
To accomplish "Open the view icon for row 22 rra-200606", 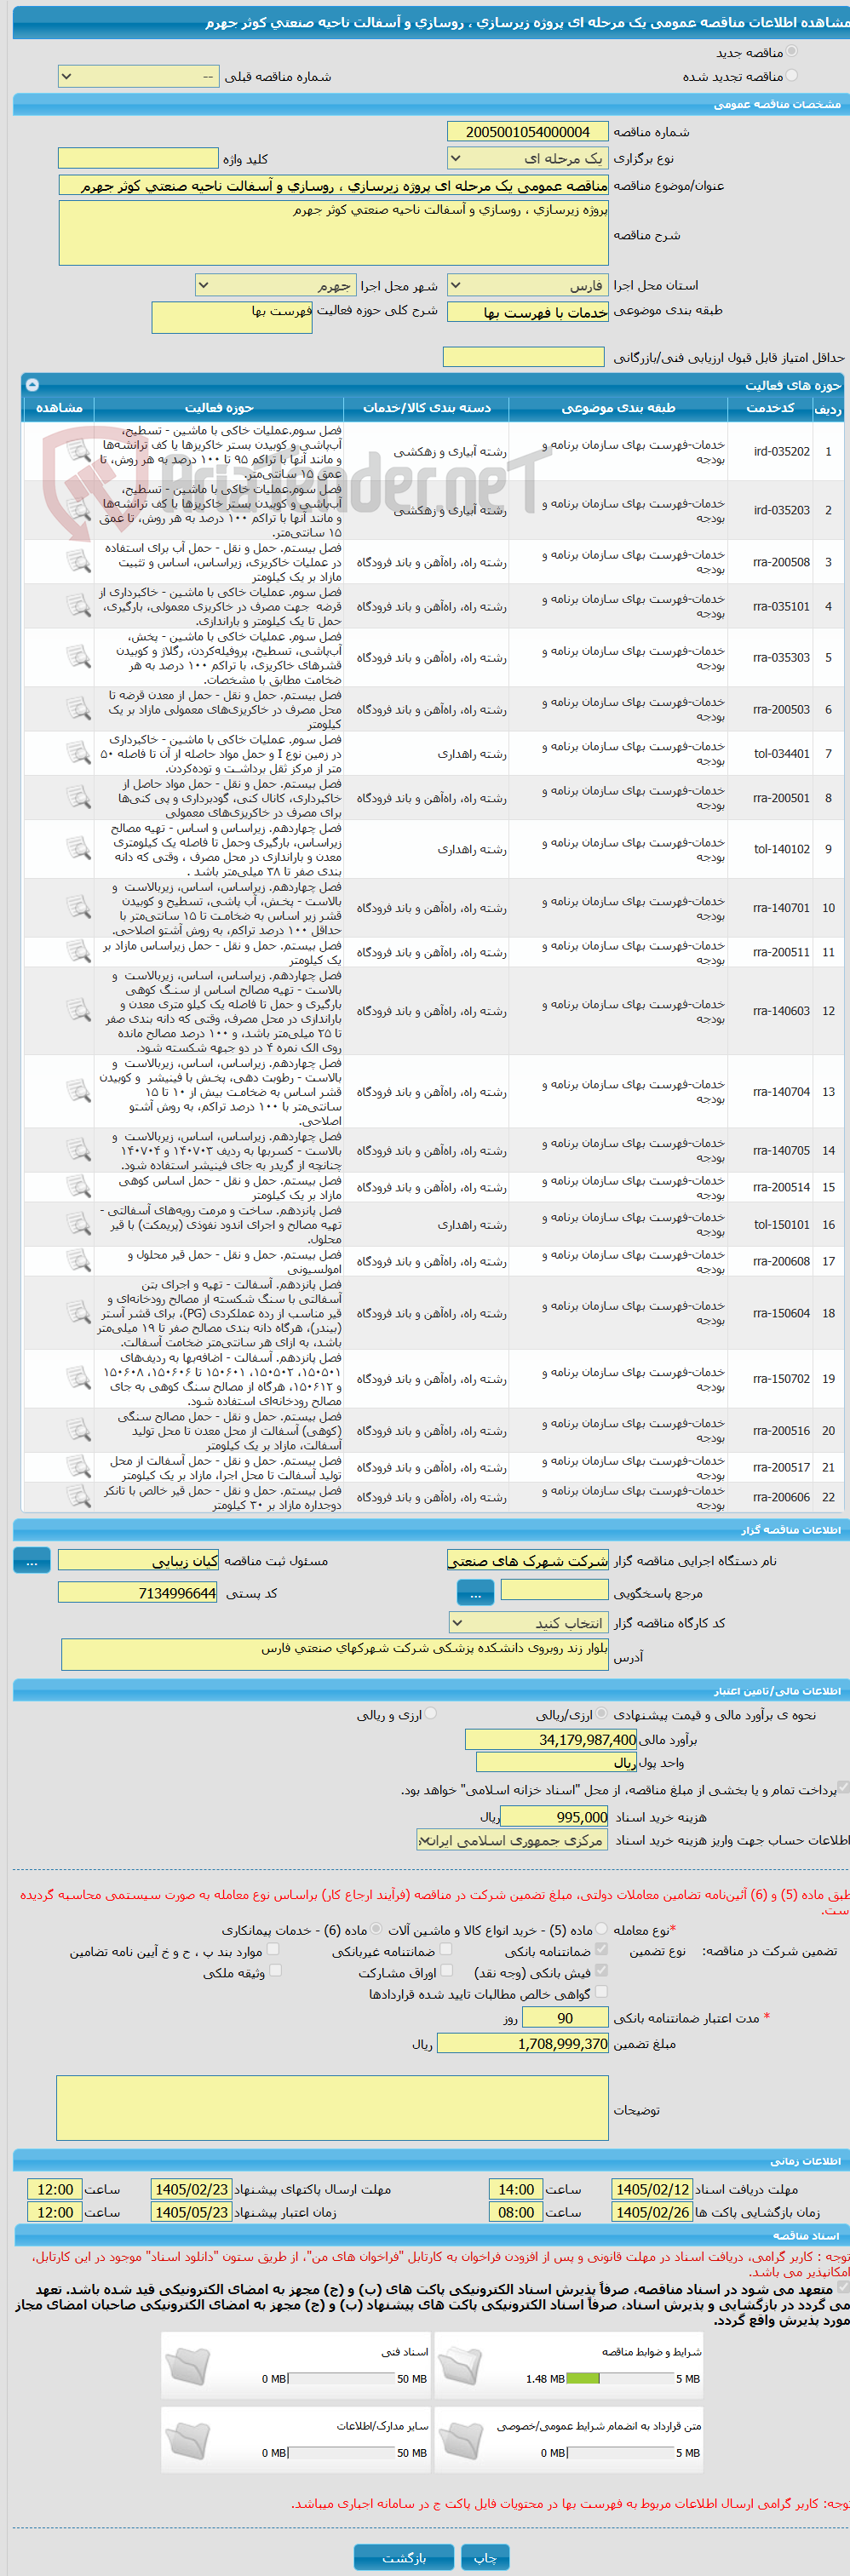I will 78,1496.
